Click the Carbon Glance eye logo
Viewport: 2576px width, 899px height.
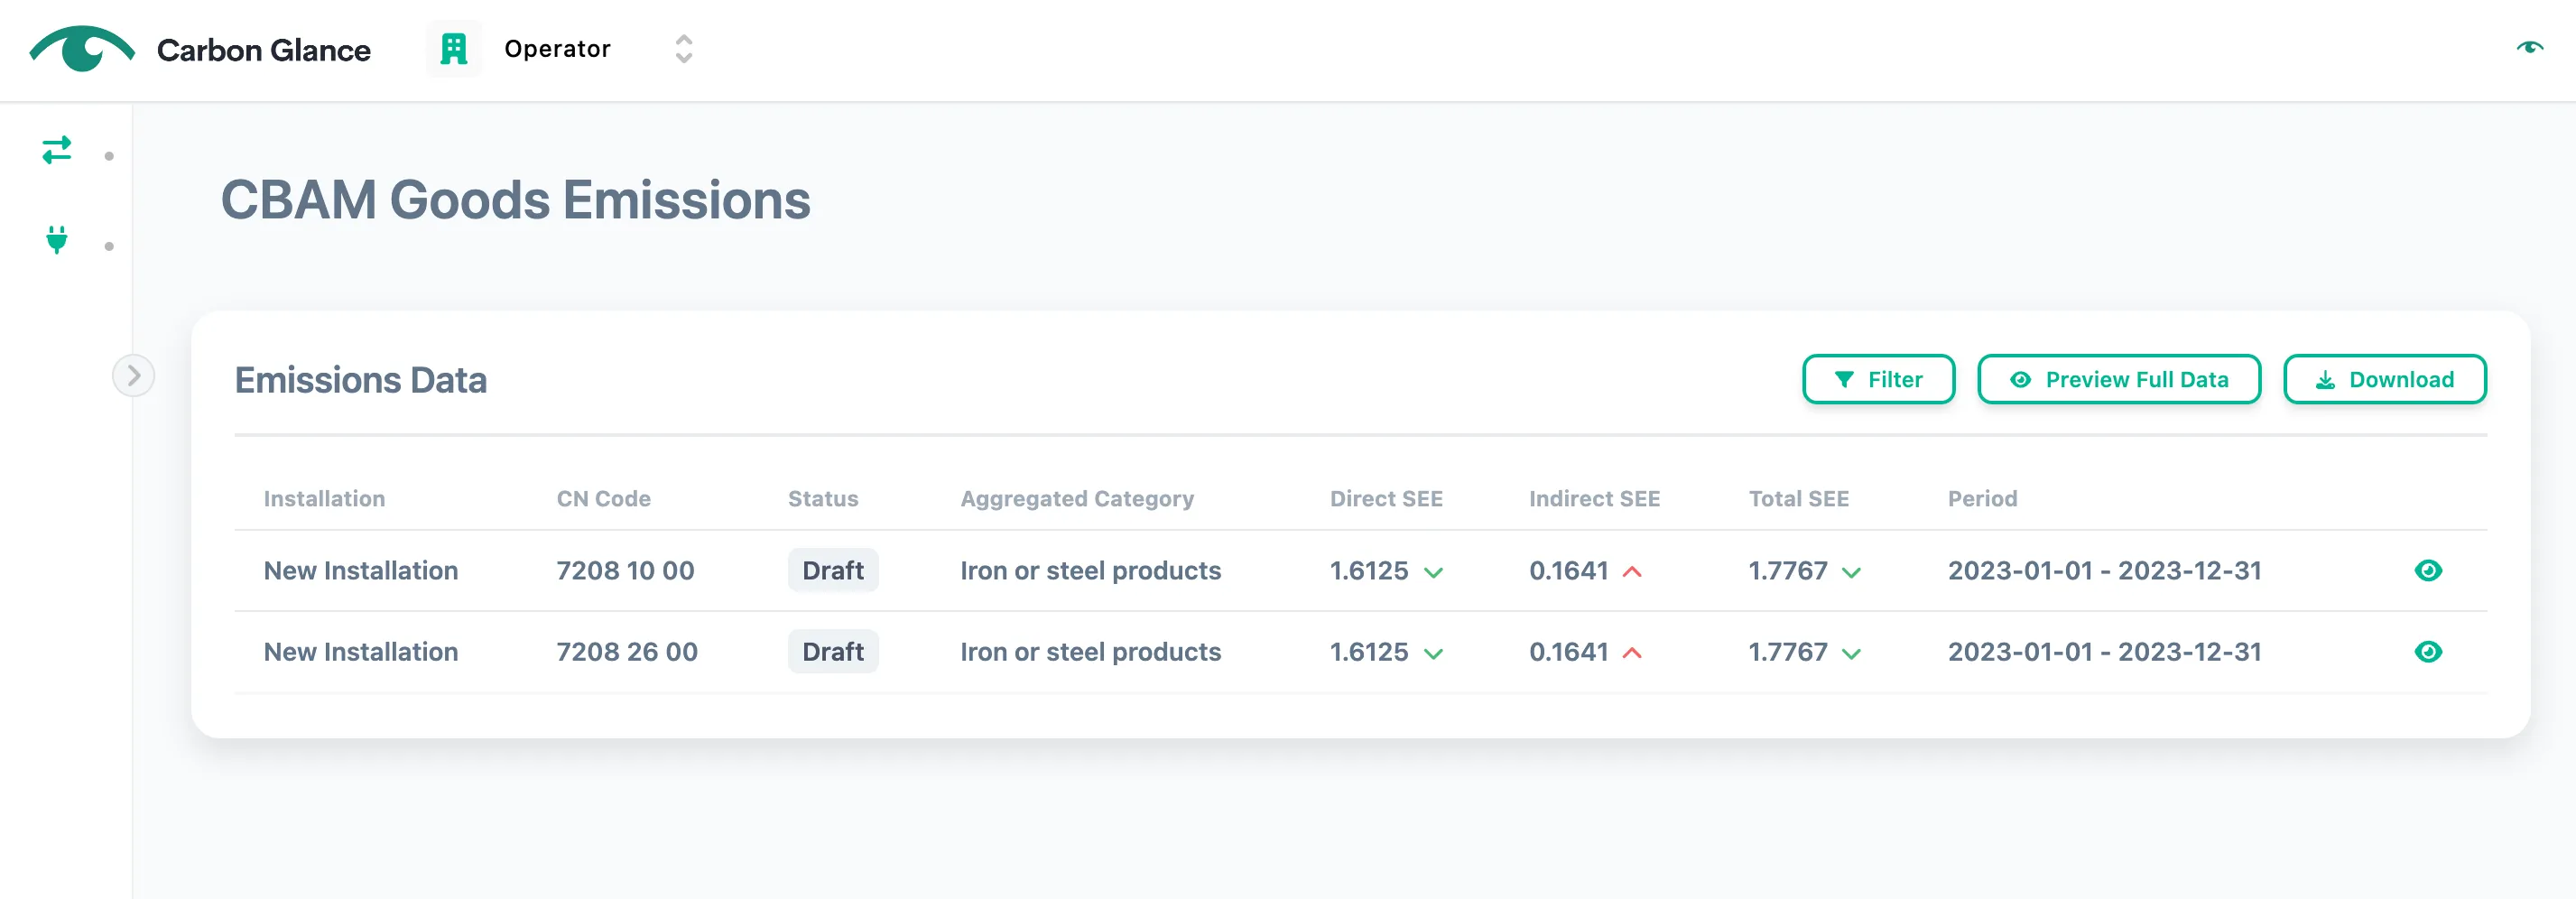click(82, 48)
